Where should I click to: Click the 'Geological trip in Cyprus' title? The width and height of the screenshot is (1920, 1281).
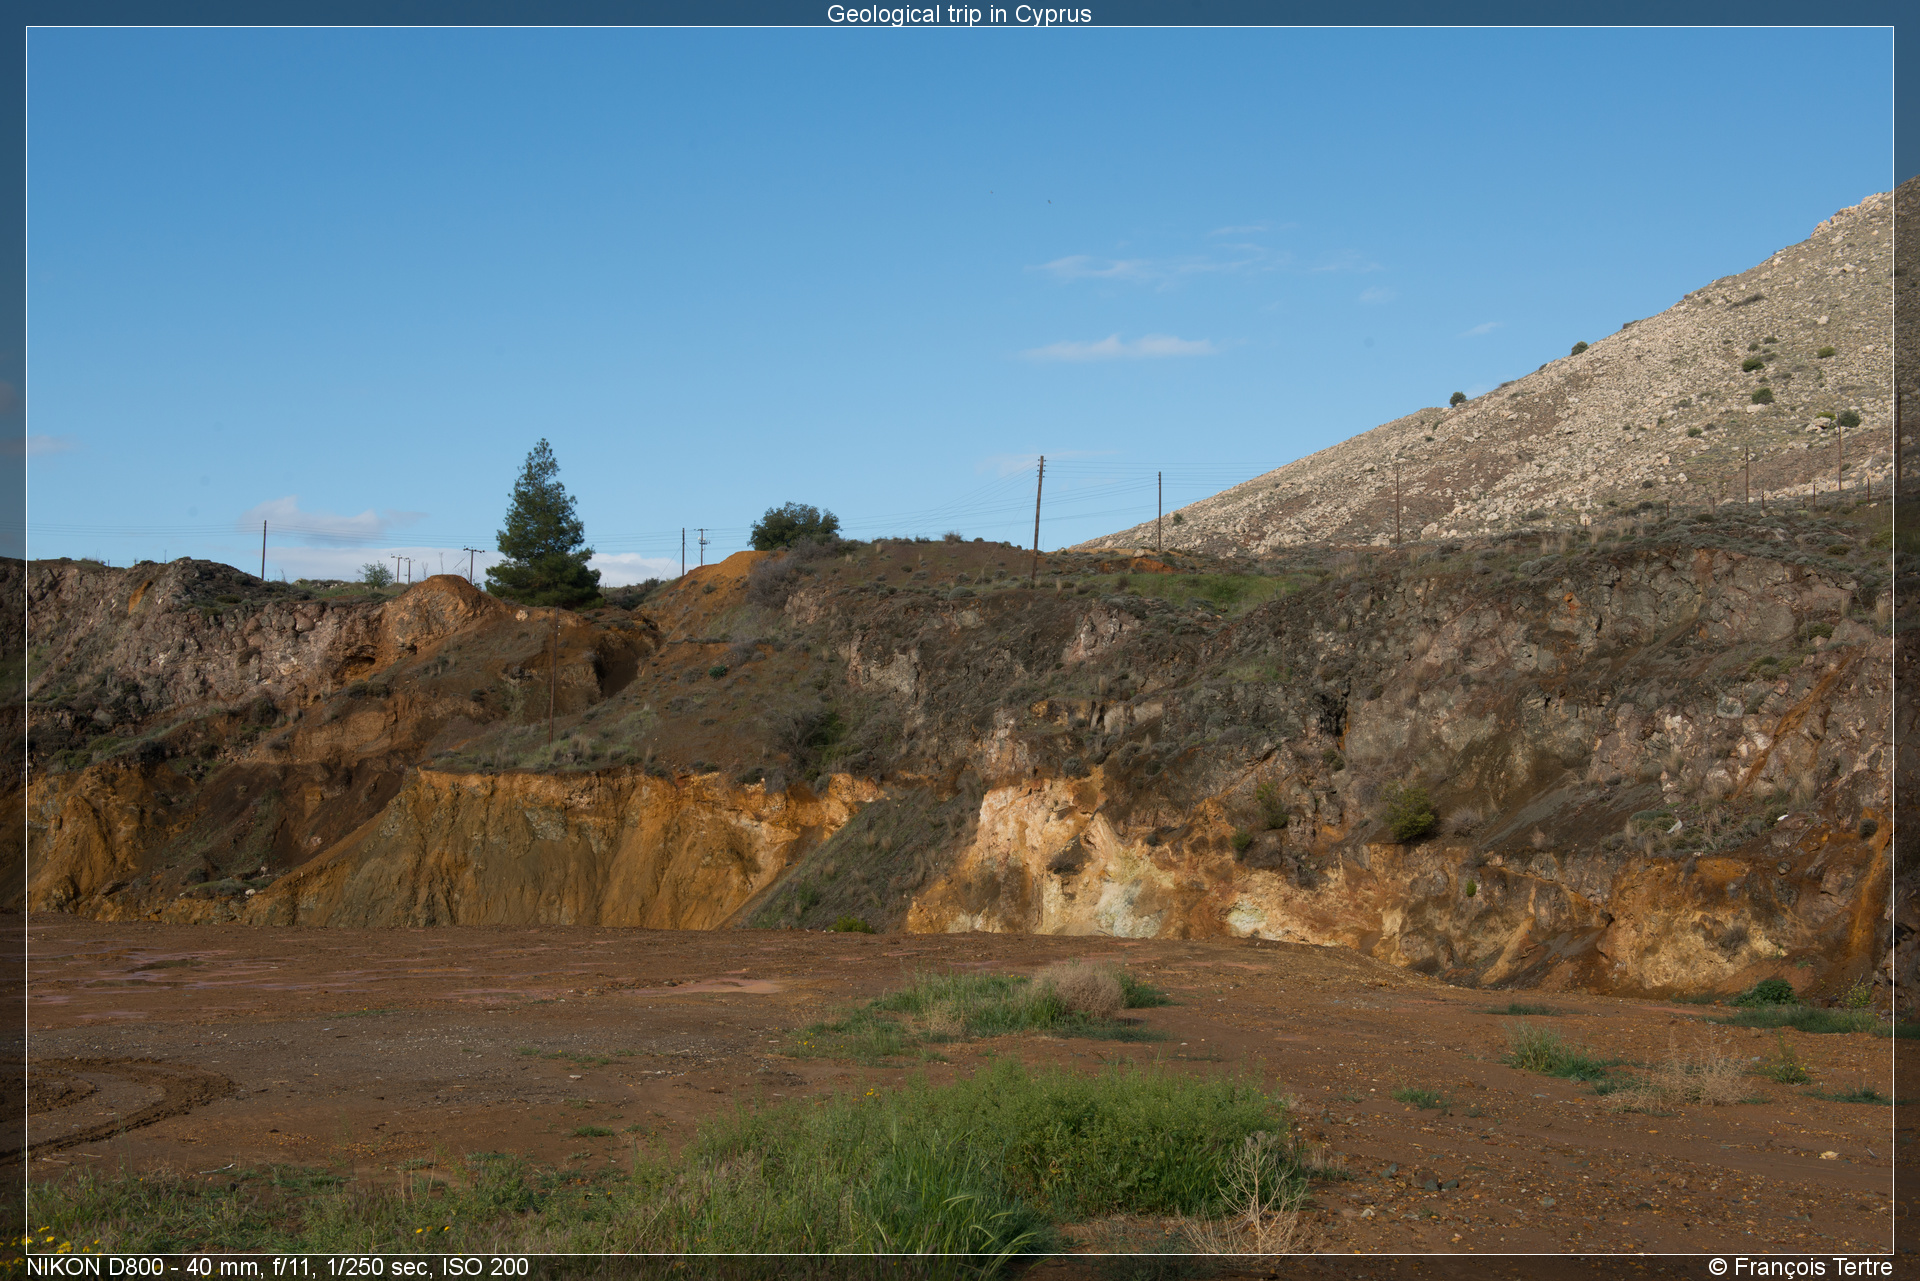[959, 14]
